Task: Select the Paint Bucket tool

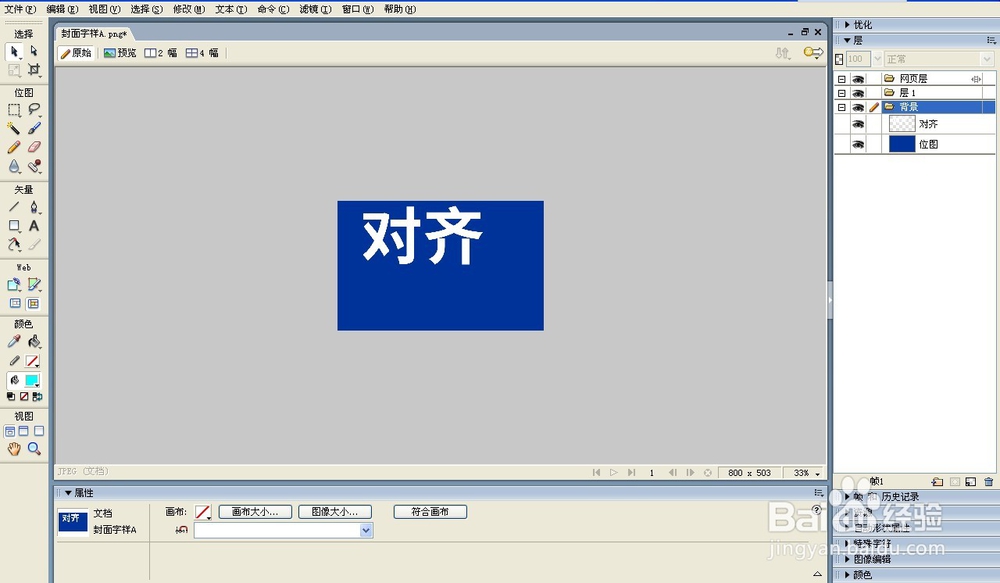Action: (34, 341)
